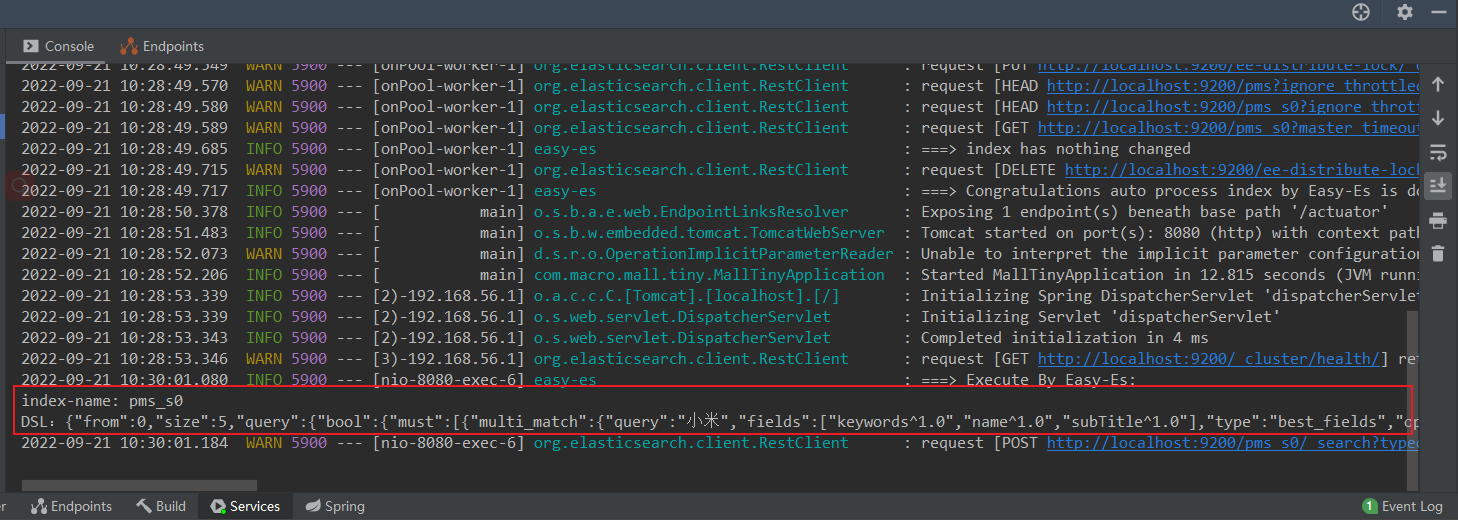Click the '2022-09-21 10:30:01.080' timestamp
The image size is (1458, 520).
[x=124, y=380]
